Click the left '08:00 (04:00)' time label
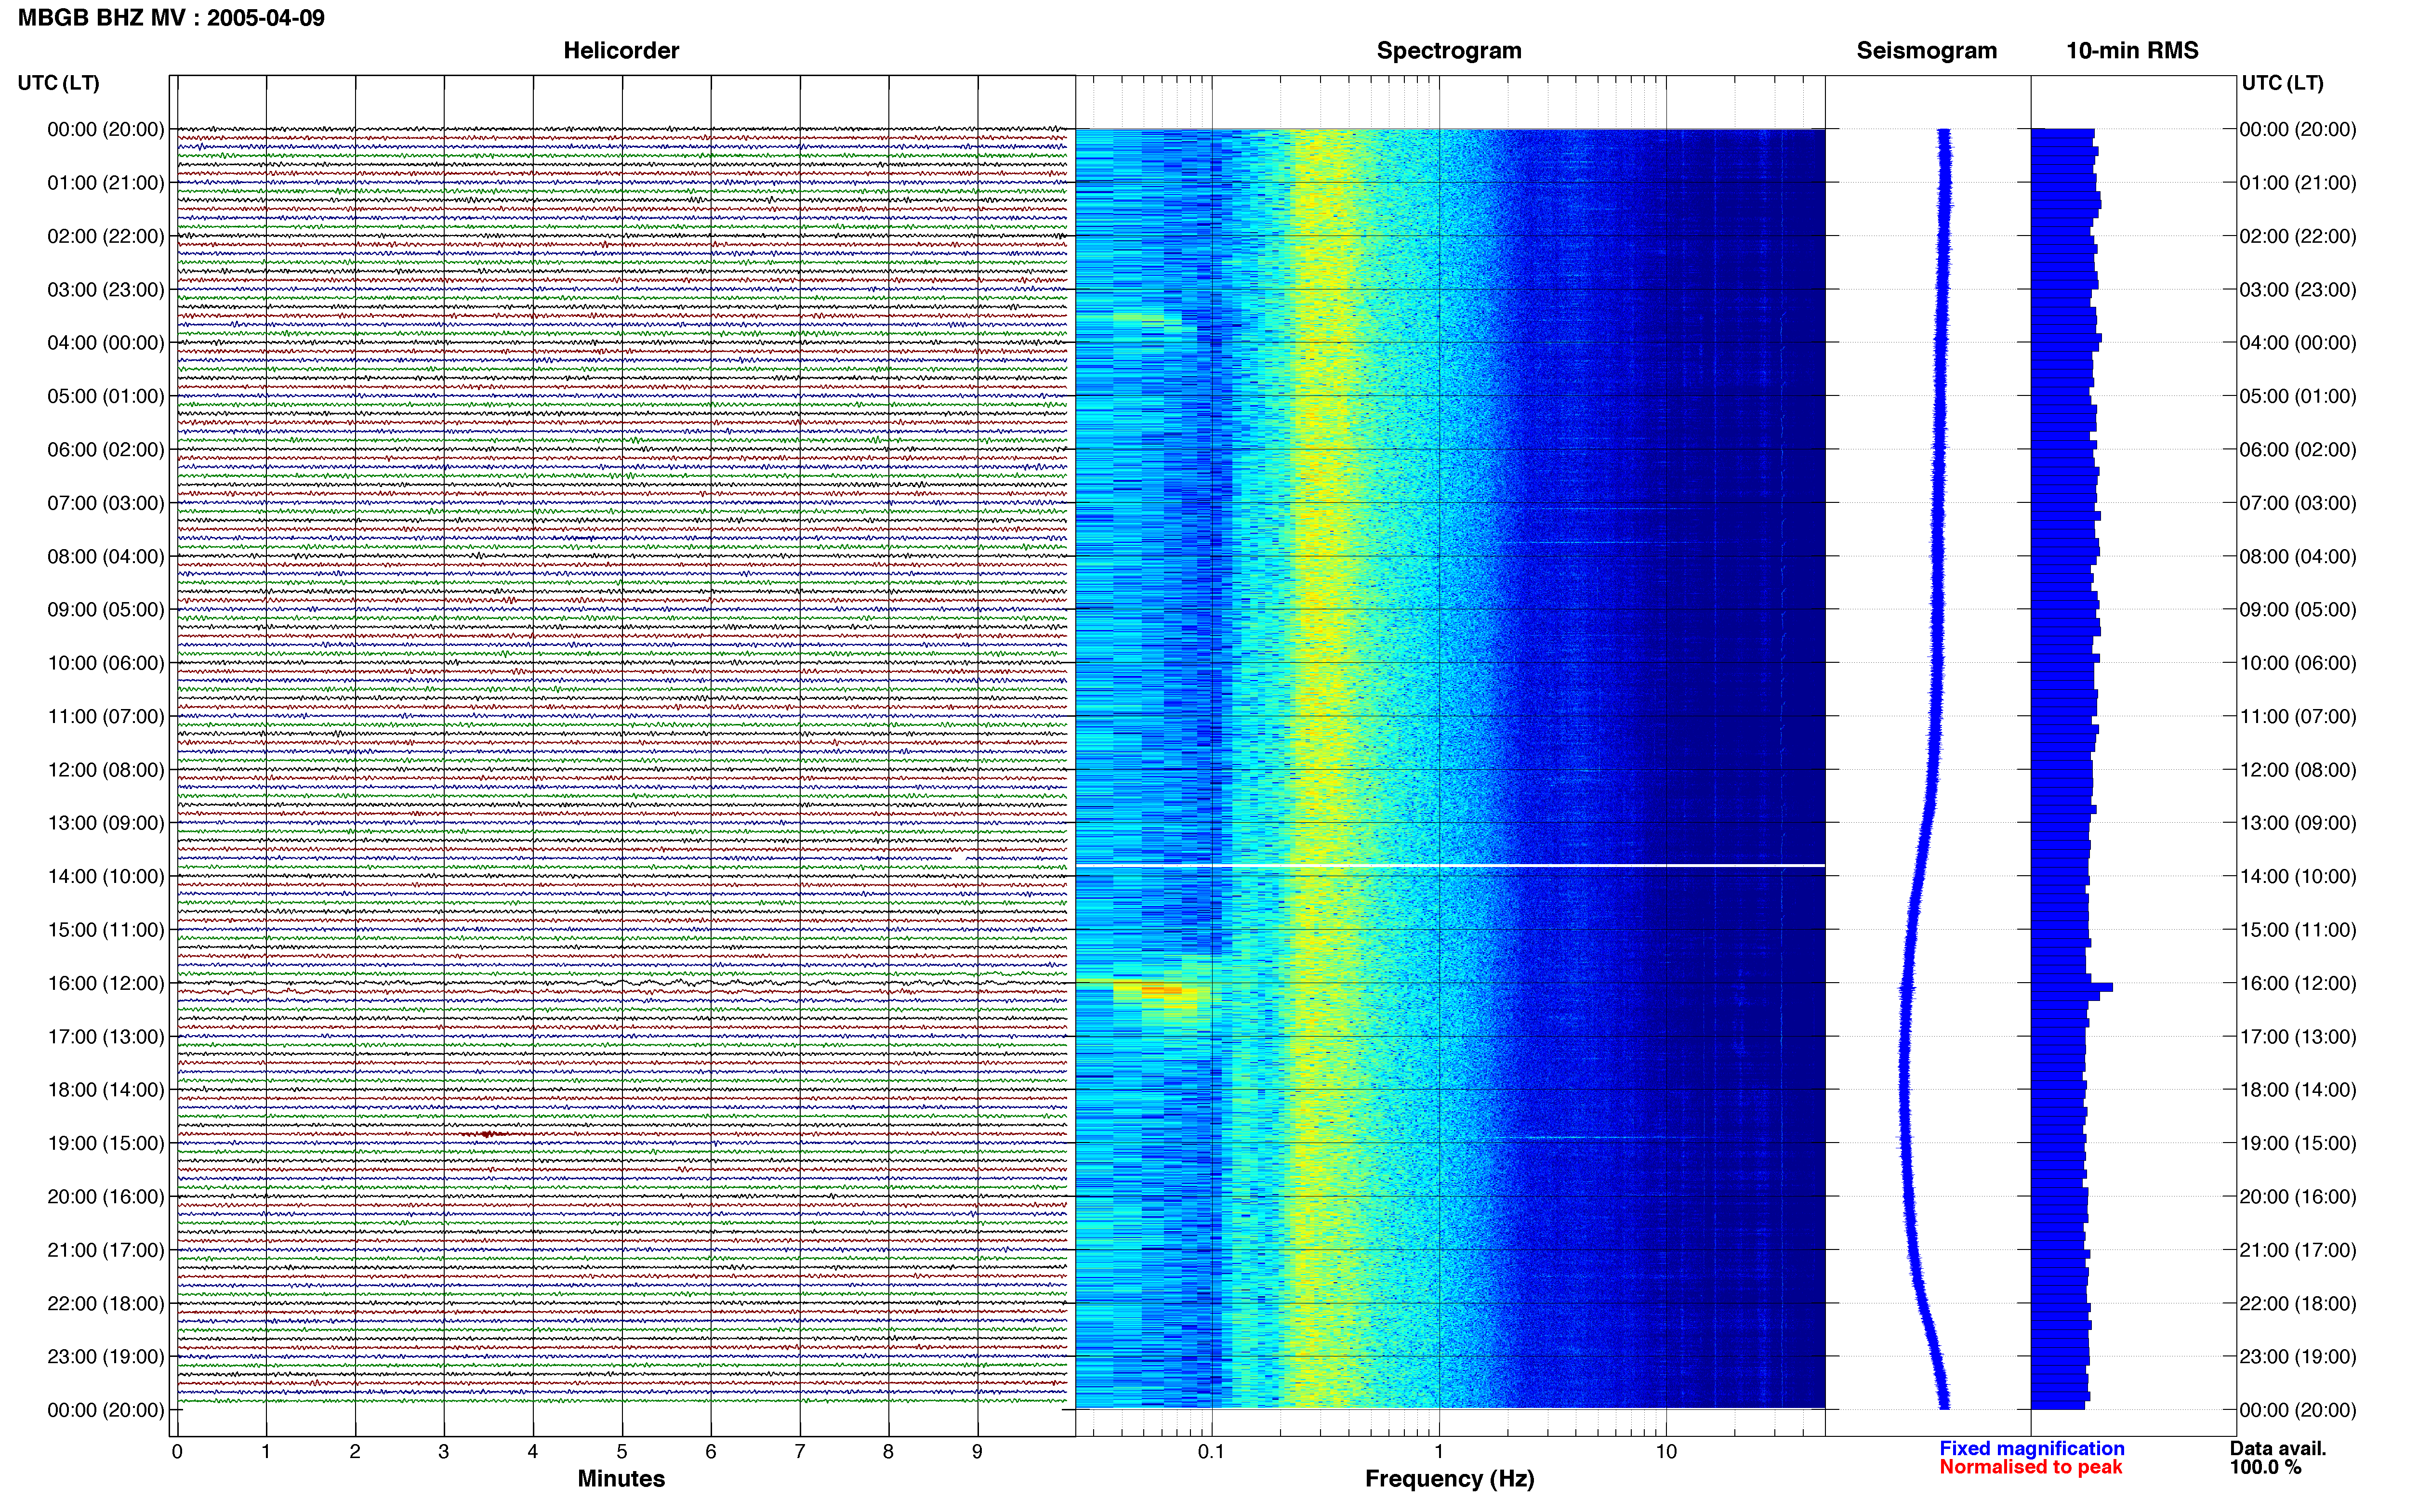 click(x=106, y=556)
